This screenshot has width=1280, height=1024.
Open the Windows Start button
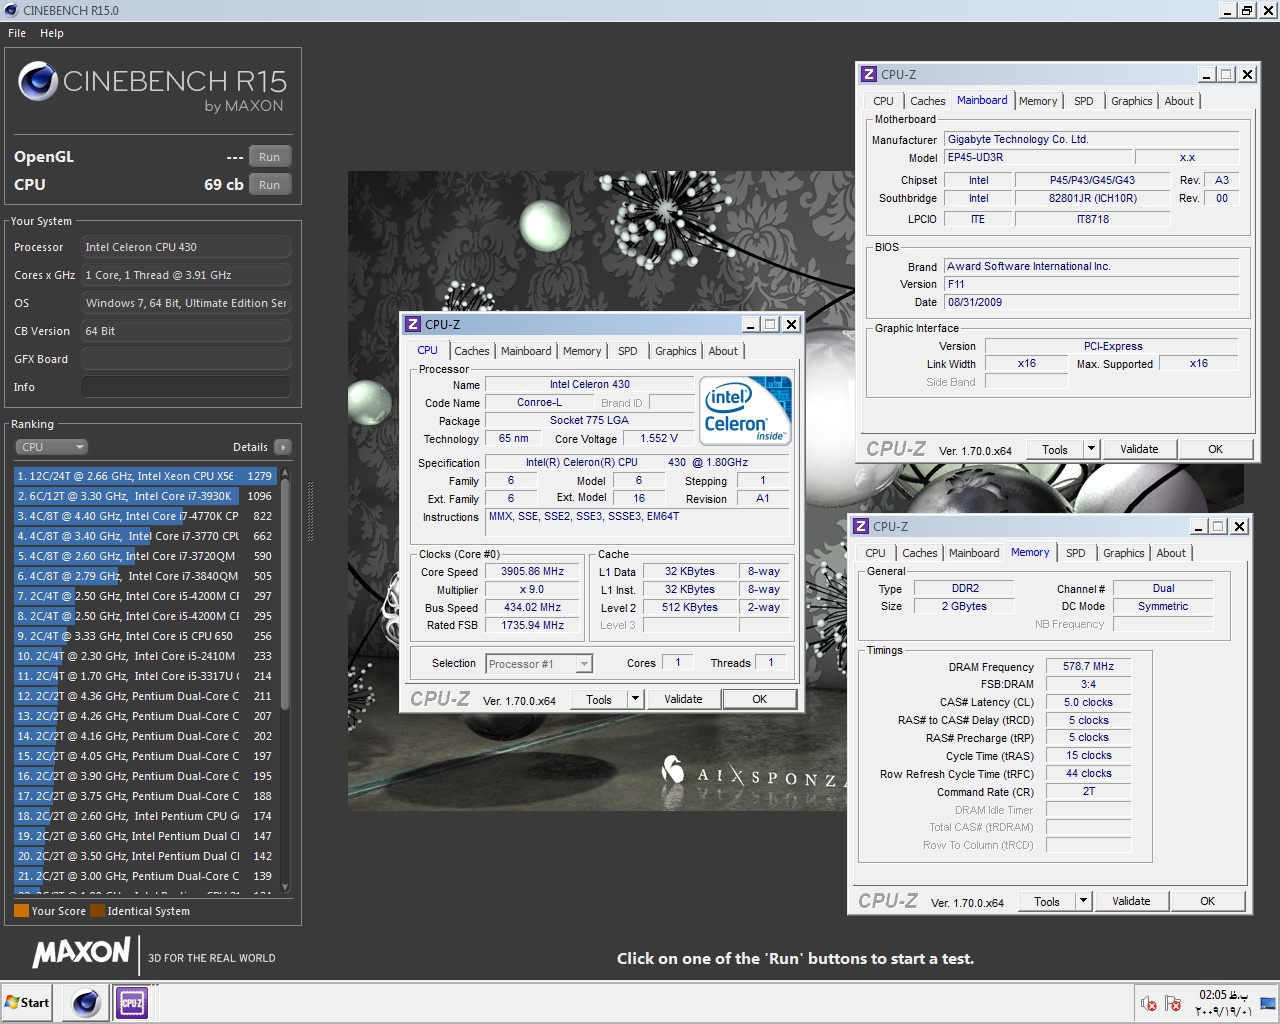(28, 1002)
